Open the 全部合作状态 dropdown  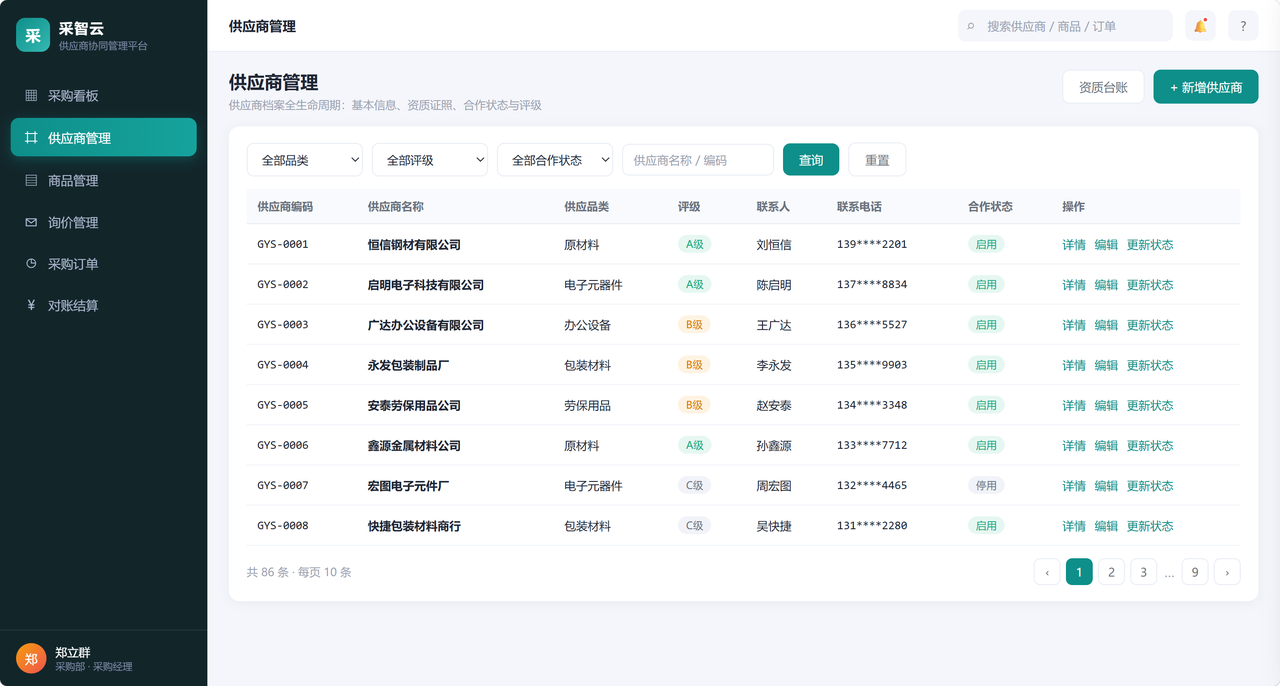(555, 160)
